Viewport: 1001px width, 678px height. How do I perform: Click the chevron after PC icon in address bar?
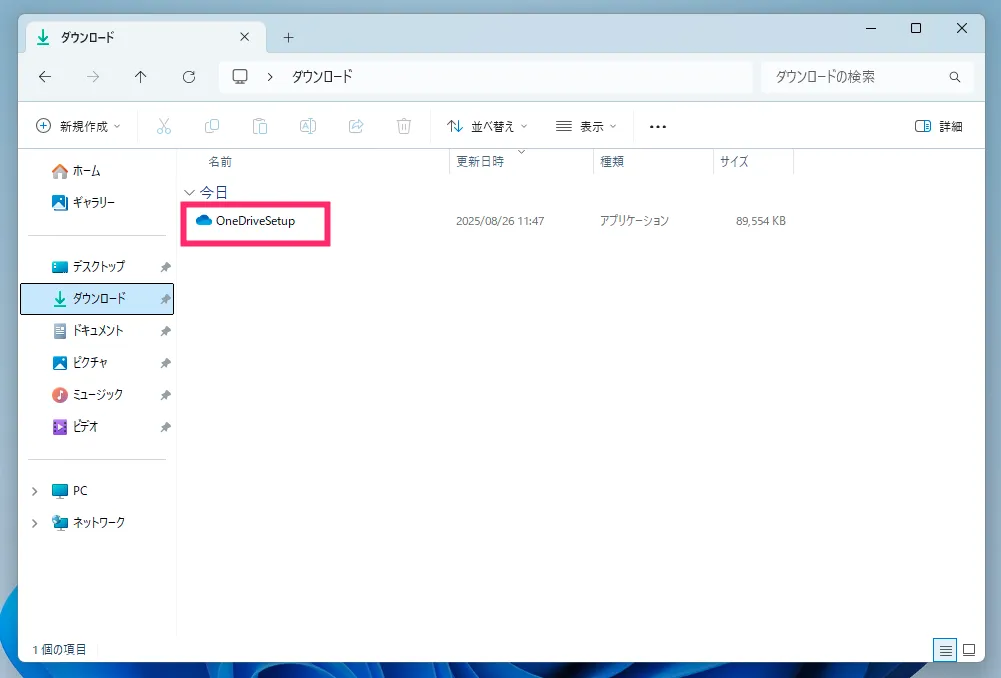pyautogui.click(x=270, y=77)
